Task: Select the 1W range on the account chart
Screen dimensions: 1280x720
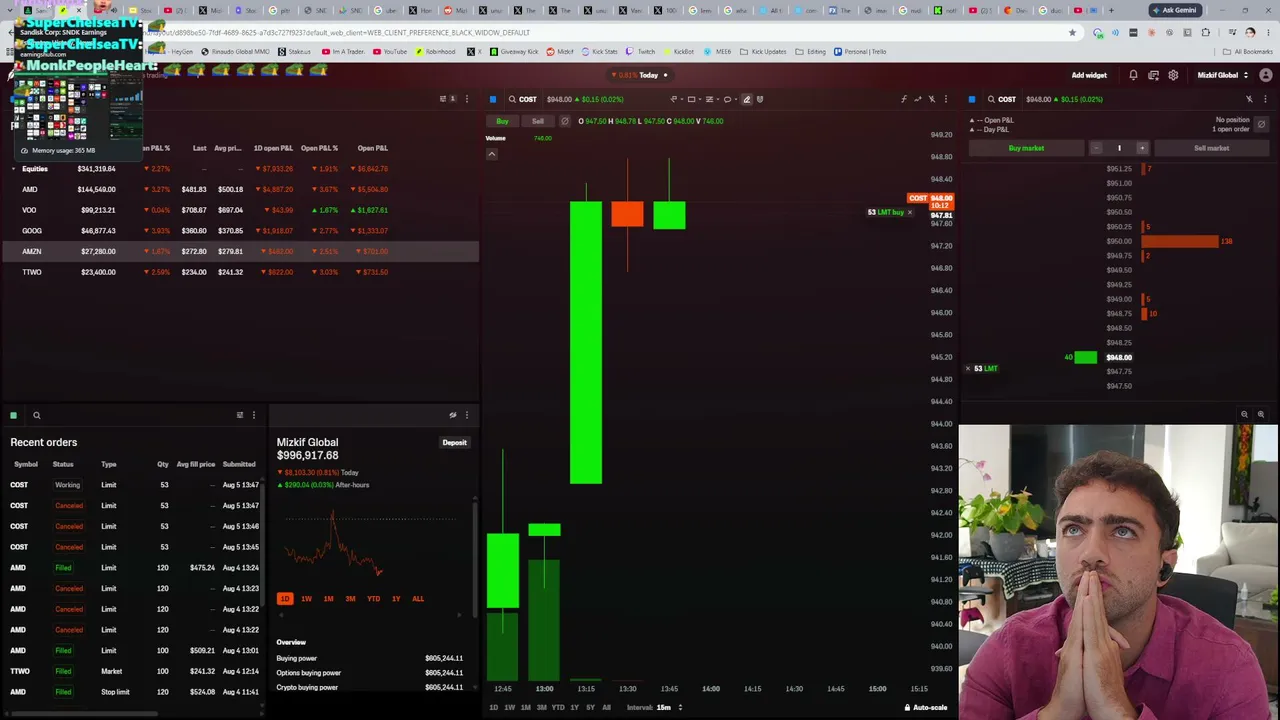Action: [x=306, y=599]
